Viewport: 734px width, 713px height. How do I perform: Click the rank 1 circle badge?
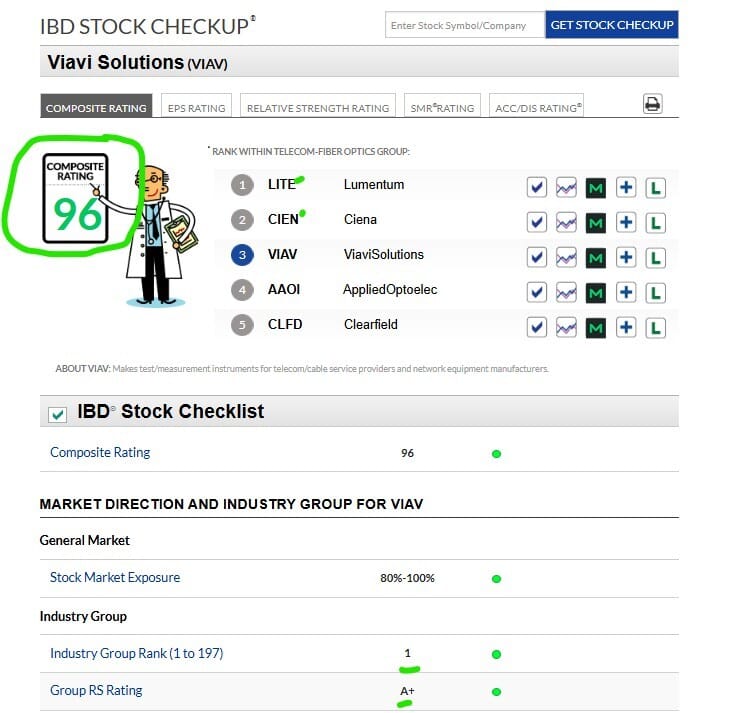coord(242,185)
